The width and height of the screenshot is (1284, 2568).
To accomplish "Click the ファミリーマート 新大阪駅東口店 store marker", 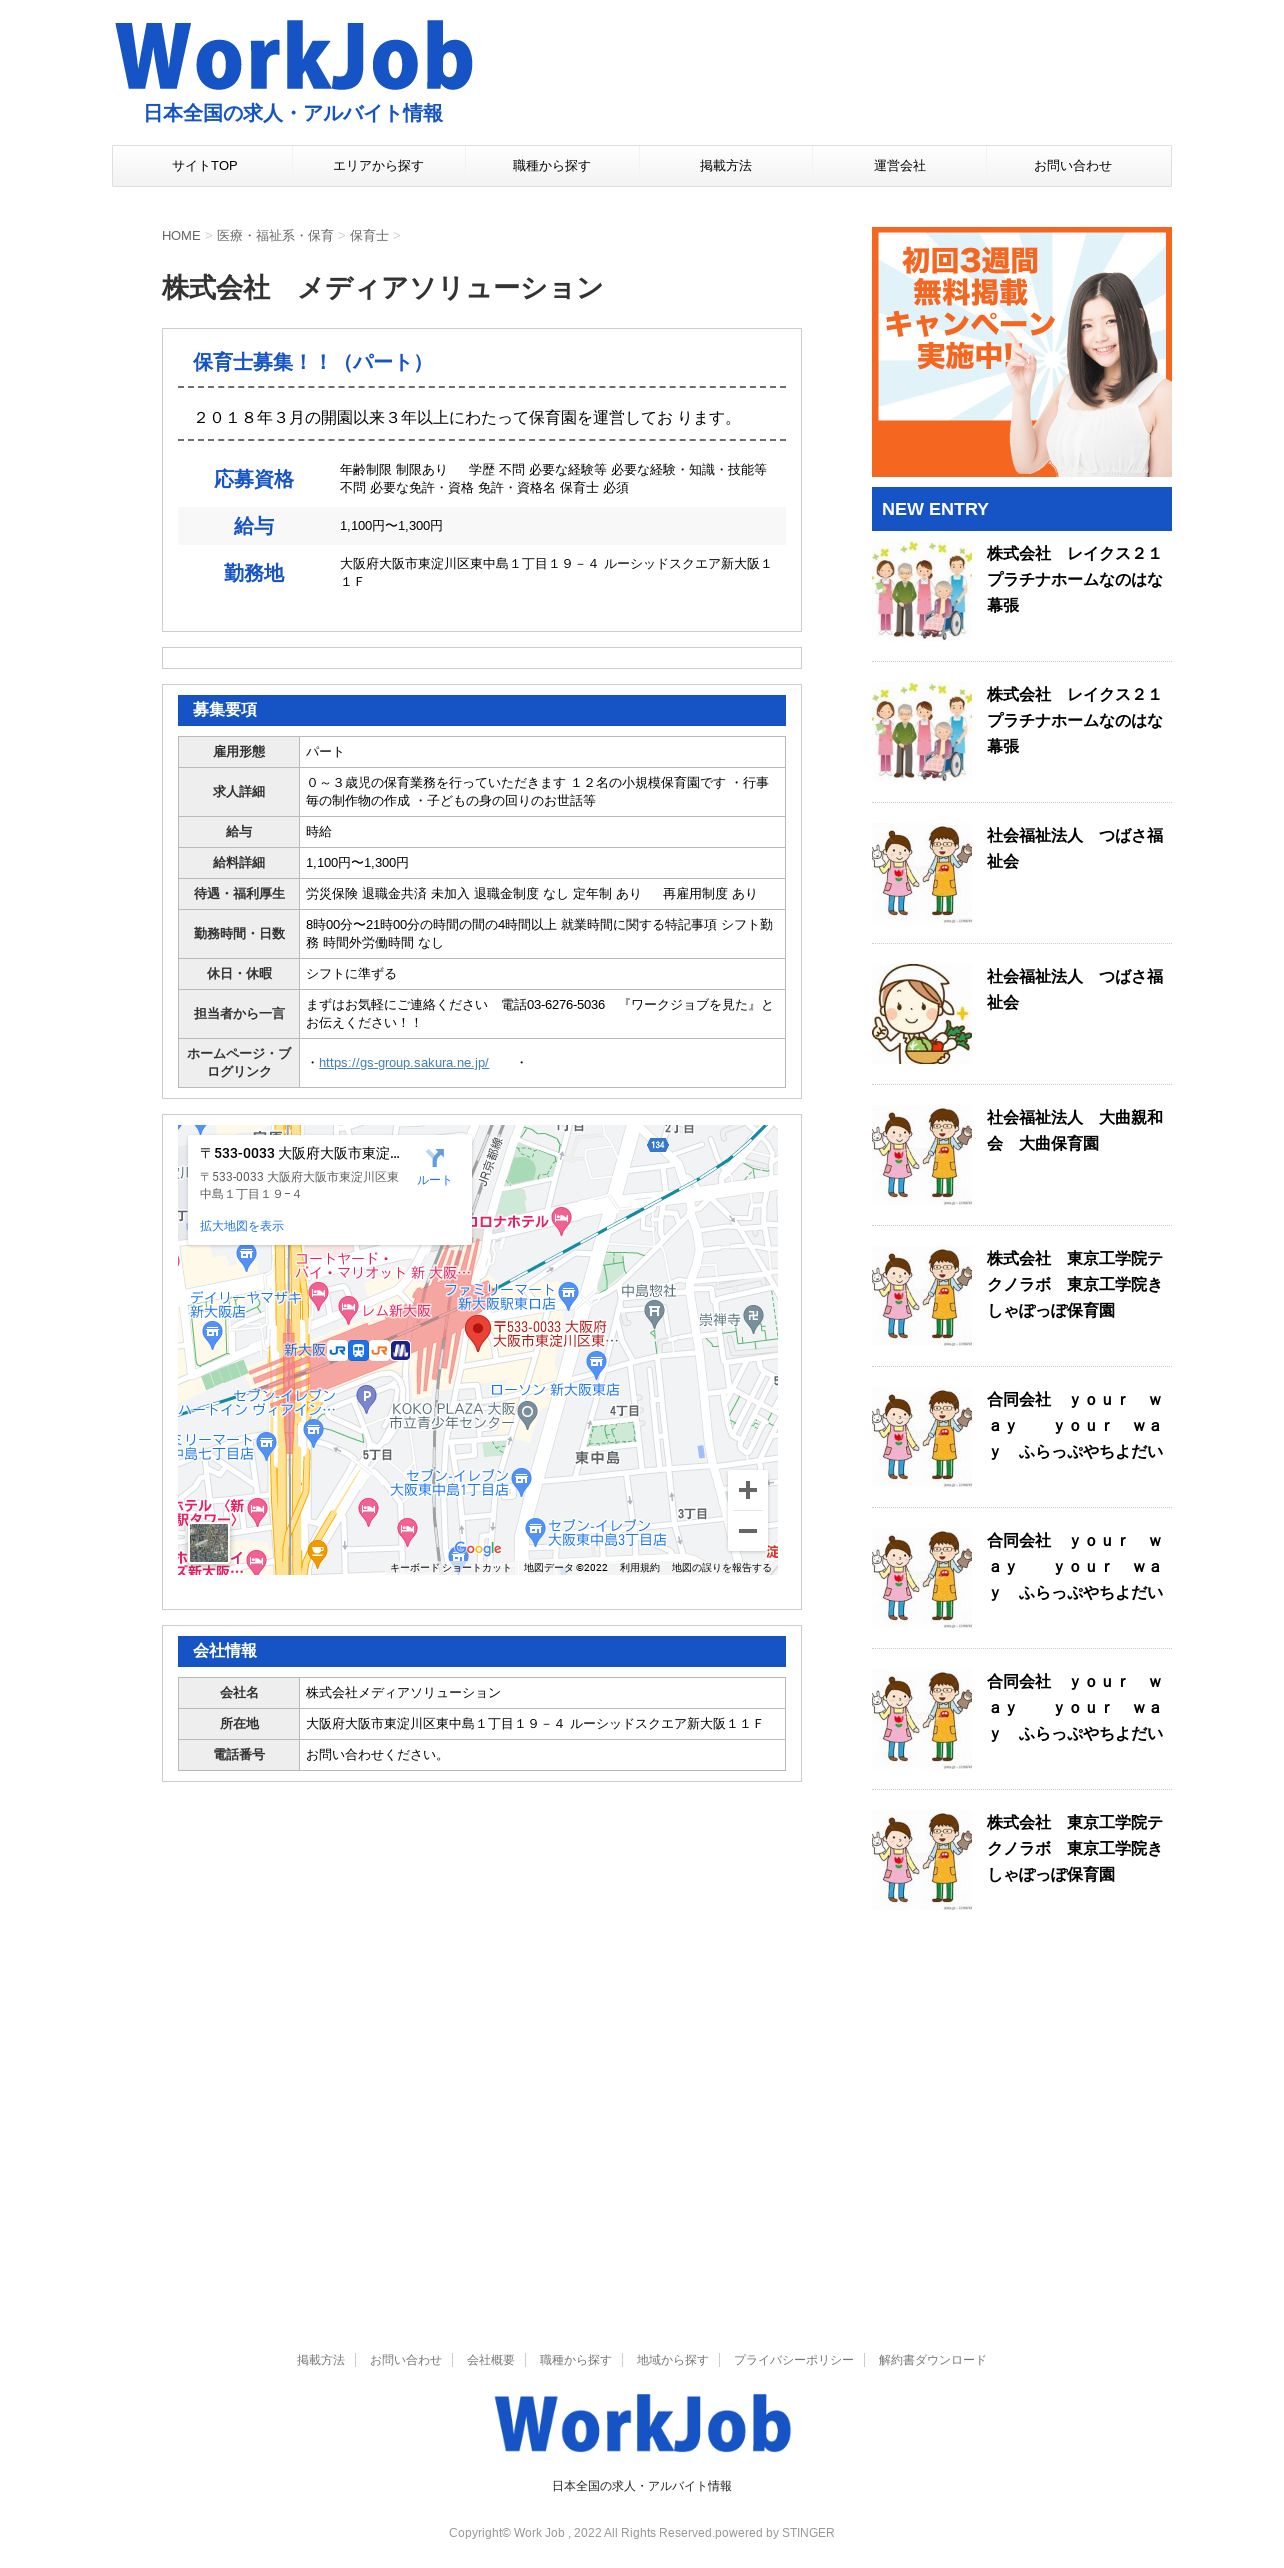I will (x=569, y=1293).
